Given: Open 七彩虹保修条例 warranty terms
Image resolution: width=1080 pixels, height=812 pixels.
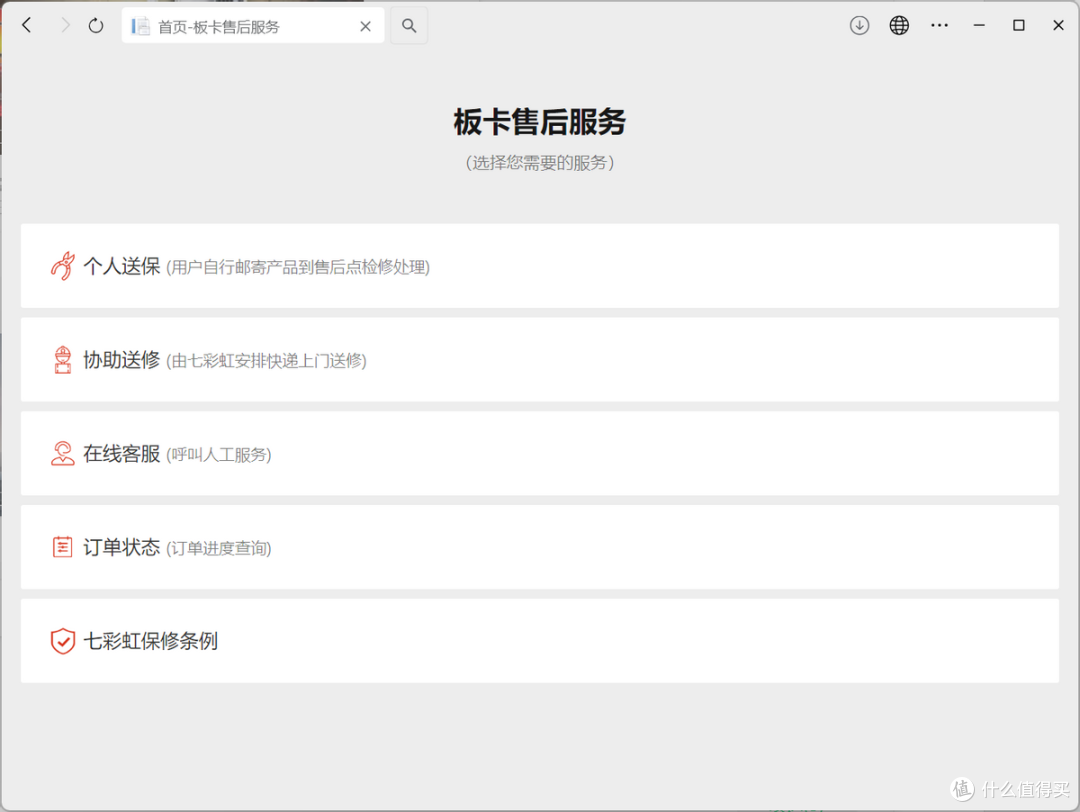Looking at the screenshot, I should coord(539,641).
